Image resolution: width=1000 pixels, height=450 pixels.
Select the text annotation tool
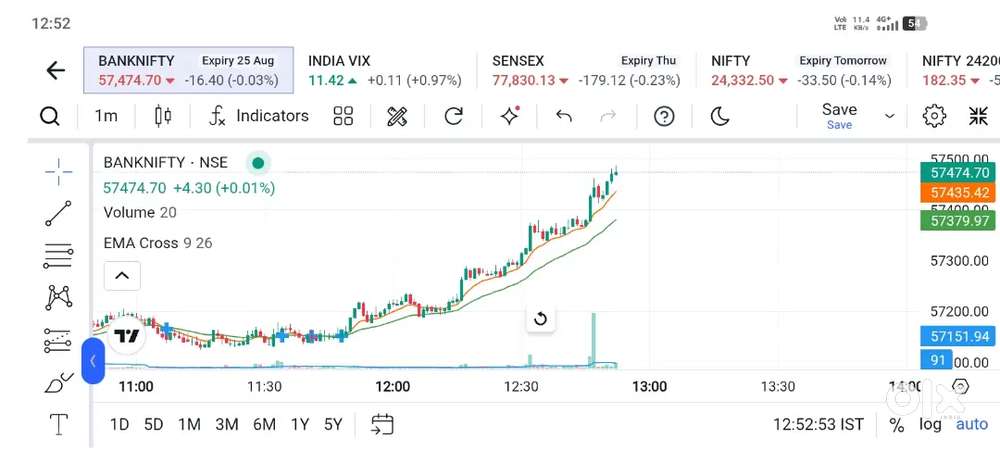(59, 424)
